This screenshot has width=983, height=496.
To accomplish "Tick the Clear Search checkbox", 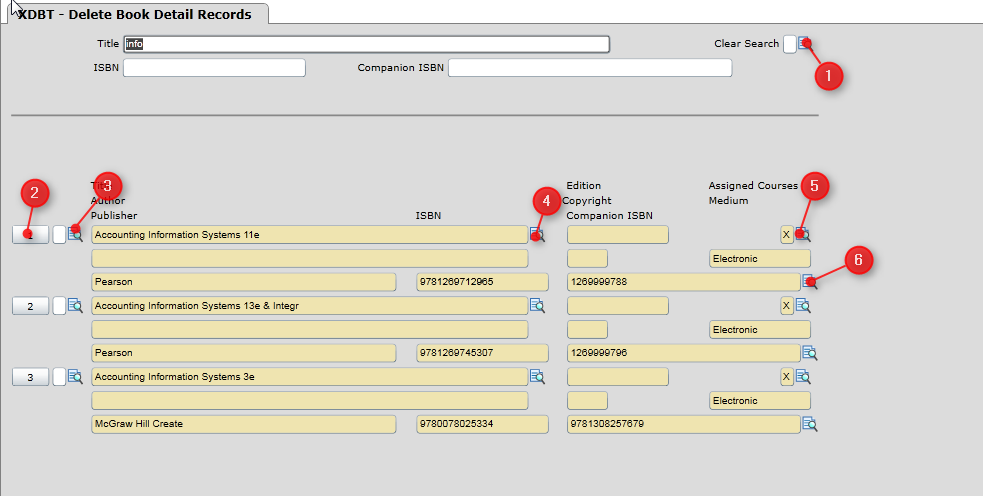I will (x=789, y=44).
